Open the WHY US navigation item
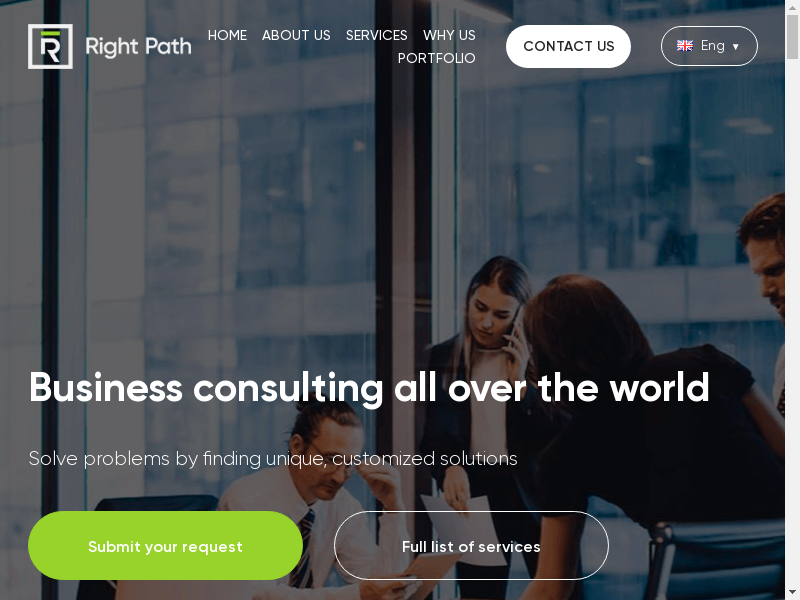 [449, 35]
